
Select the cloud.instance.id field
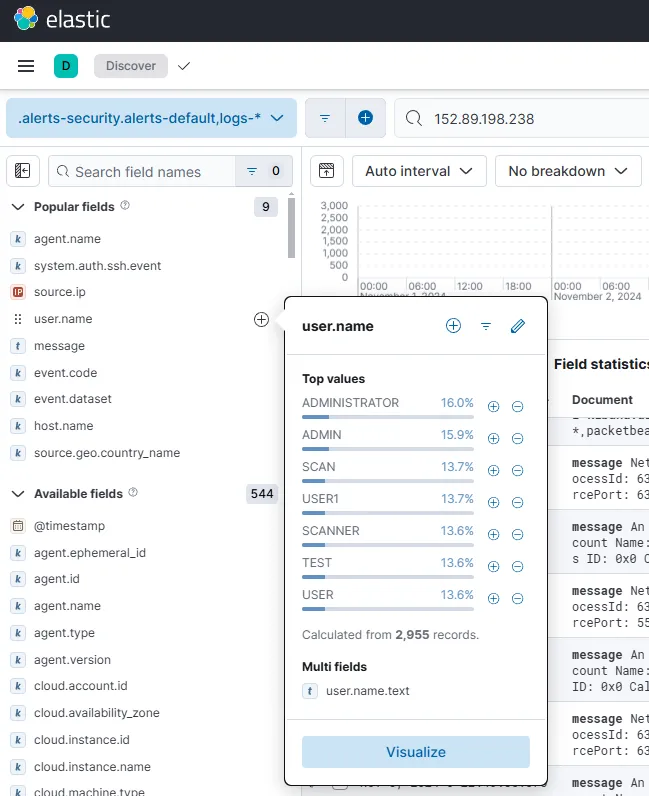(x=82, y=740)
